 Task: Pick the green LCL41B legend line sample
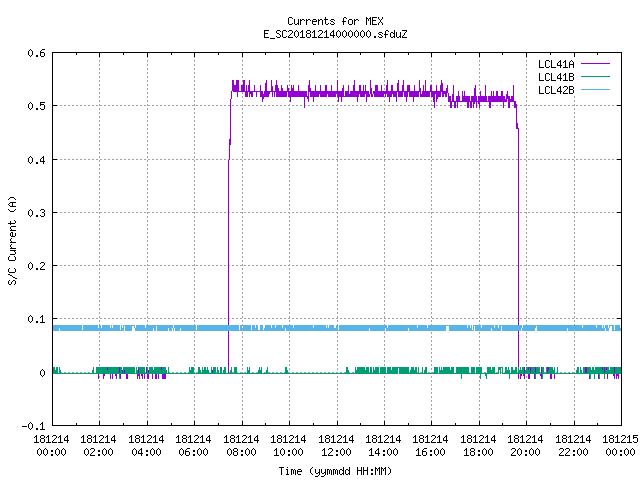pos(595,77)
